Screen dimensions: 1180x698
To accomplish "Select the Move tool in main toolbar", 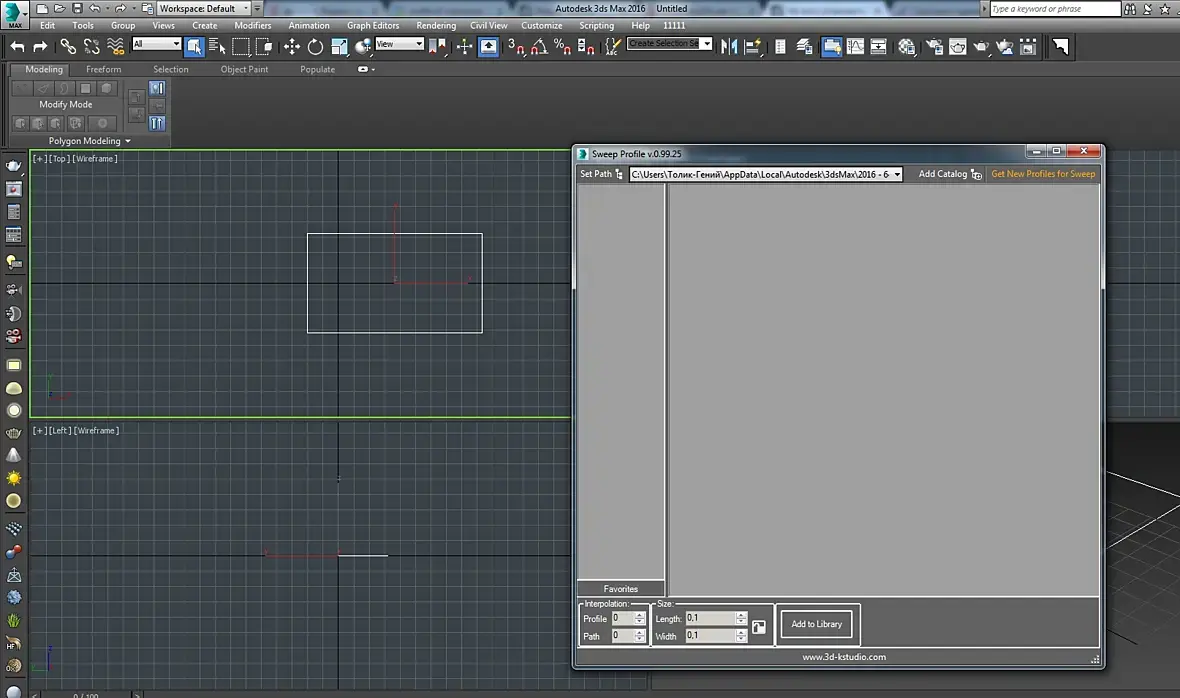I will [x=292, y=46].
